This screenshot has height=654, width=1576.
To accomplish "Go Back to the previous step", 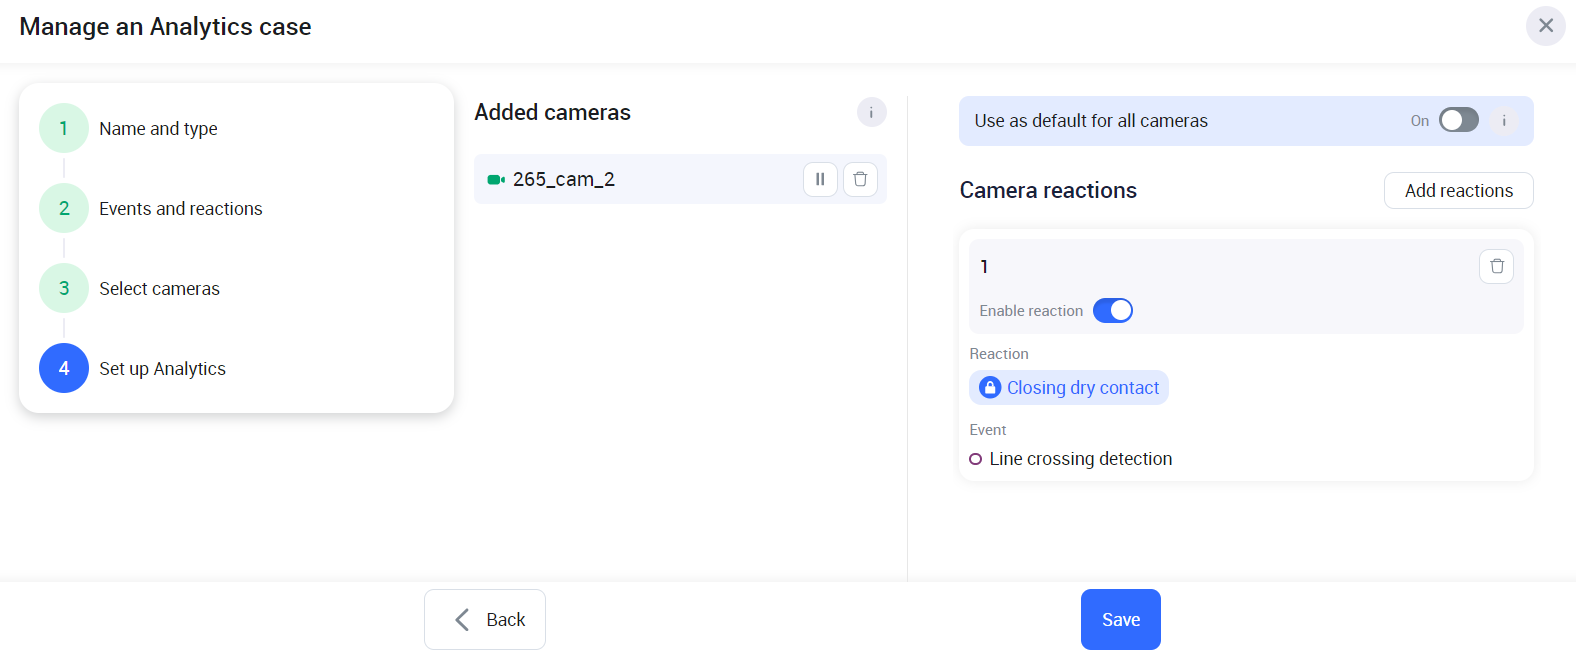I will click(x=485, y=620).
